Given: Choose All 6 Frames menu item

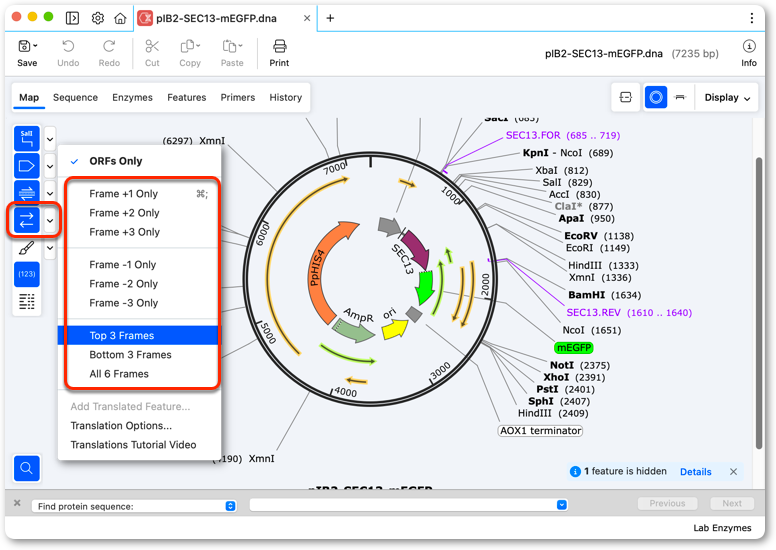Looking at the screenshot, I should [139, 374].
